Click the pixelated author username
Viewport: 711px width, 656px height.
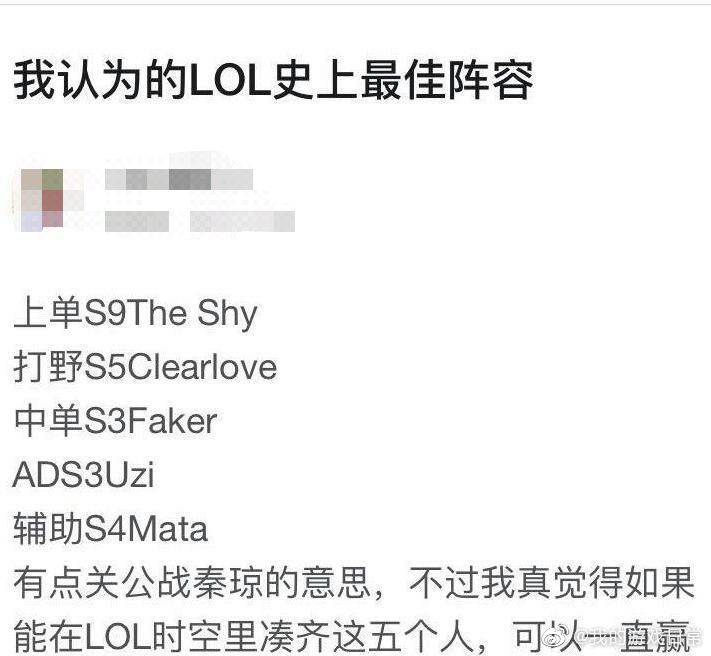[x=179, y=179]
